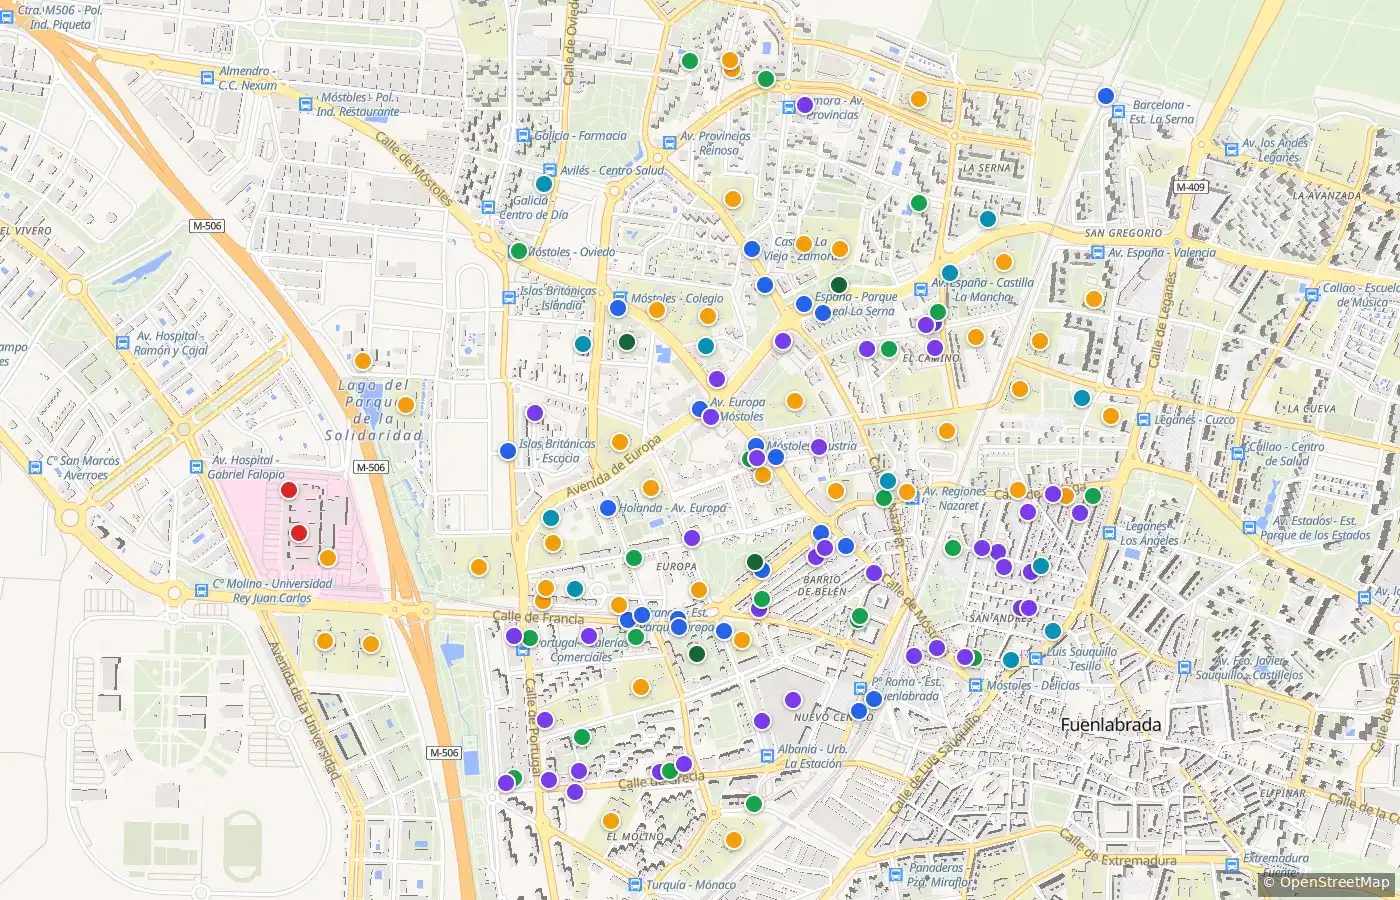Click the upper red marker in the pink zone

click(288, 490)
